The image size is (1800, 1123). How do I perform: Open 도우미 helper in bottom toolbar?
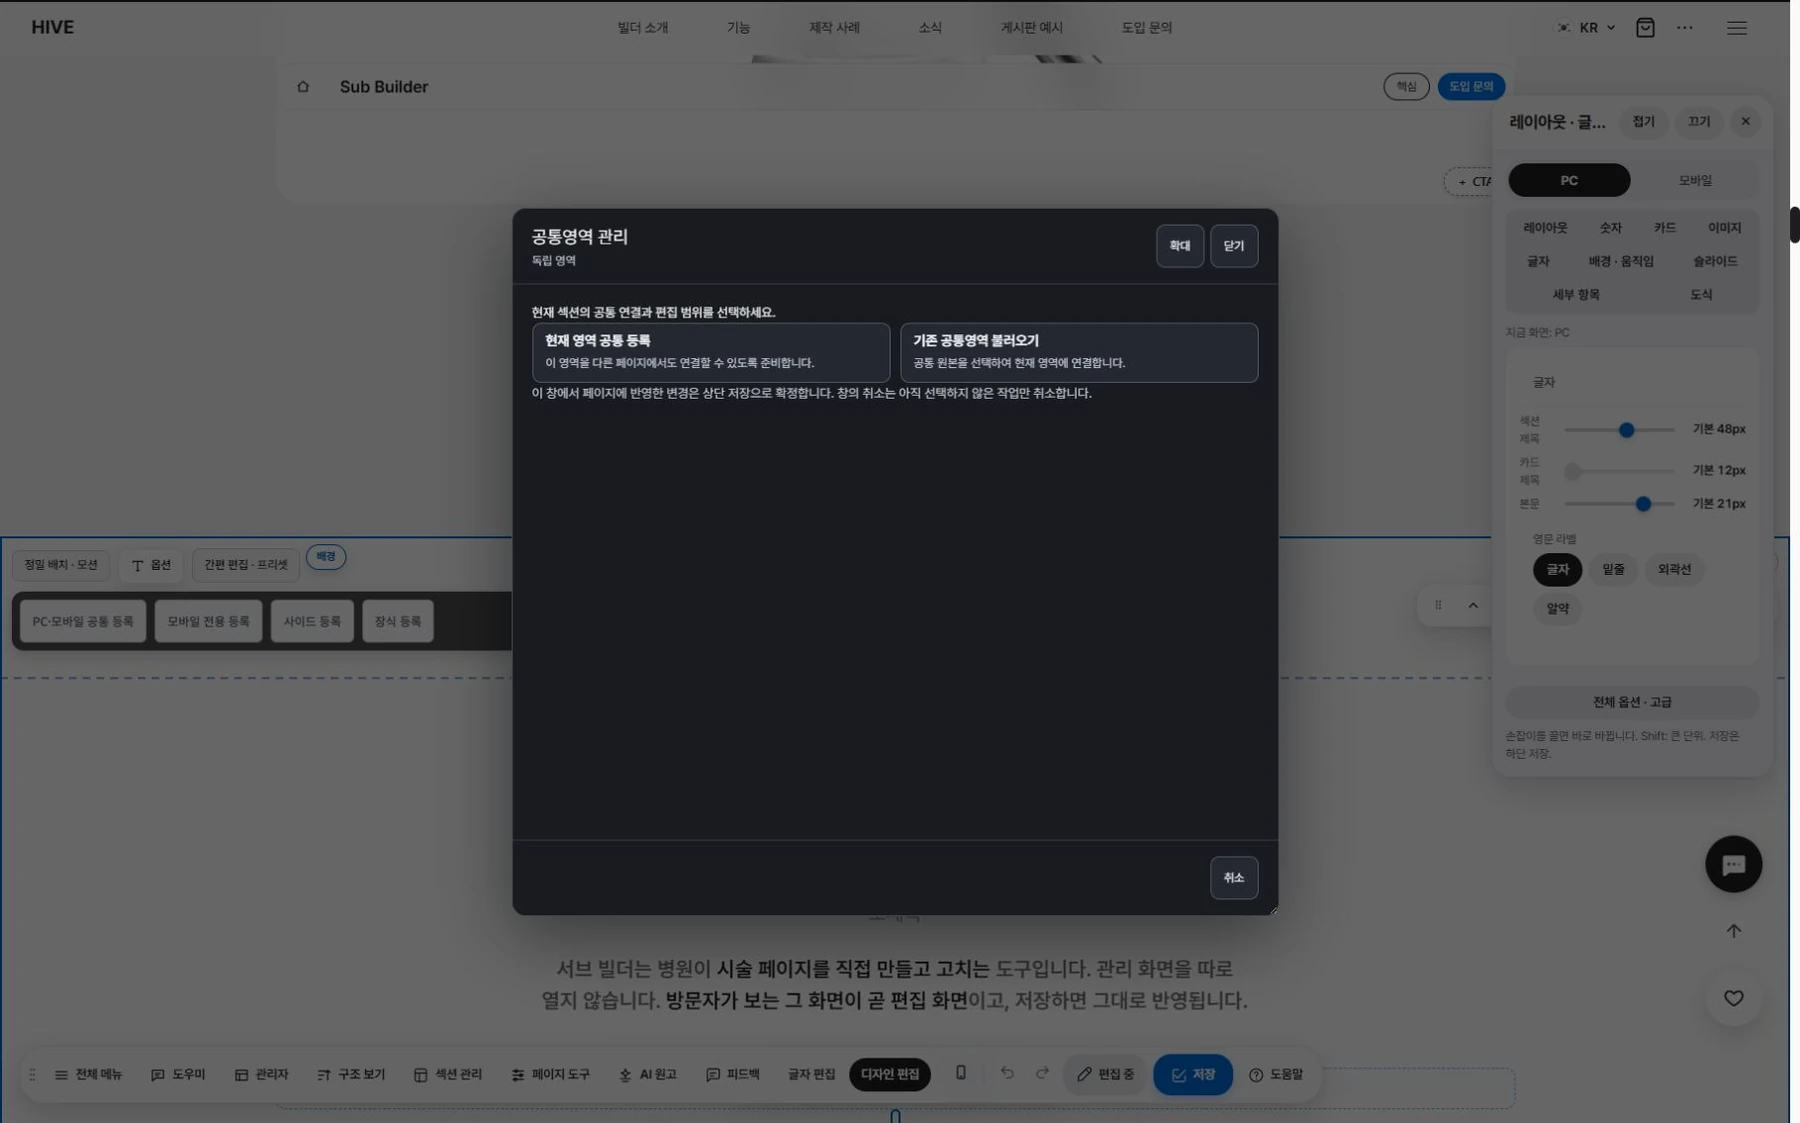pyautogui.click(x=178, y=1074)
